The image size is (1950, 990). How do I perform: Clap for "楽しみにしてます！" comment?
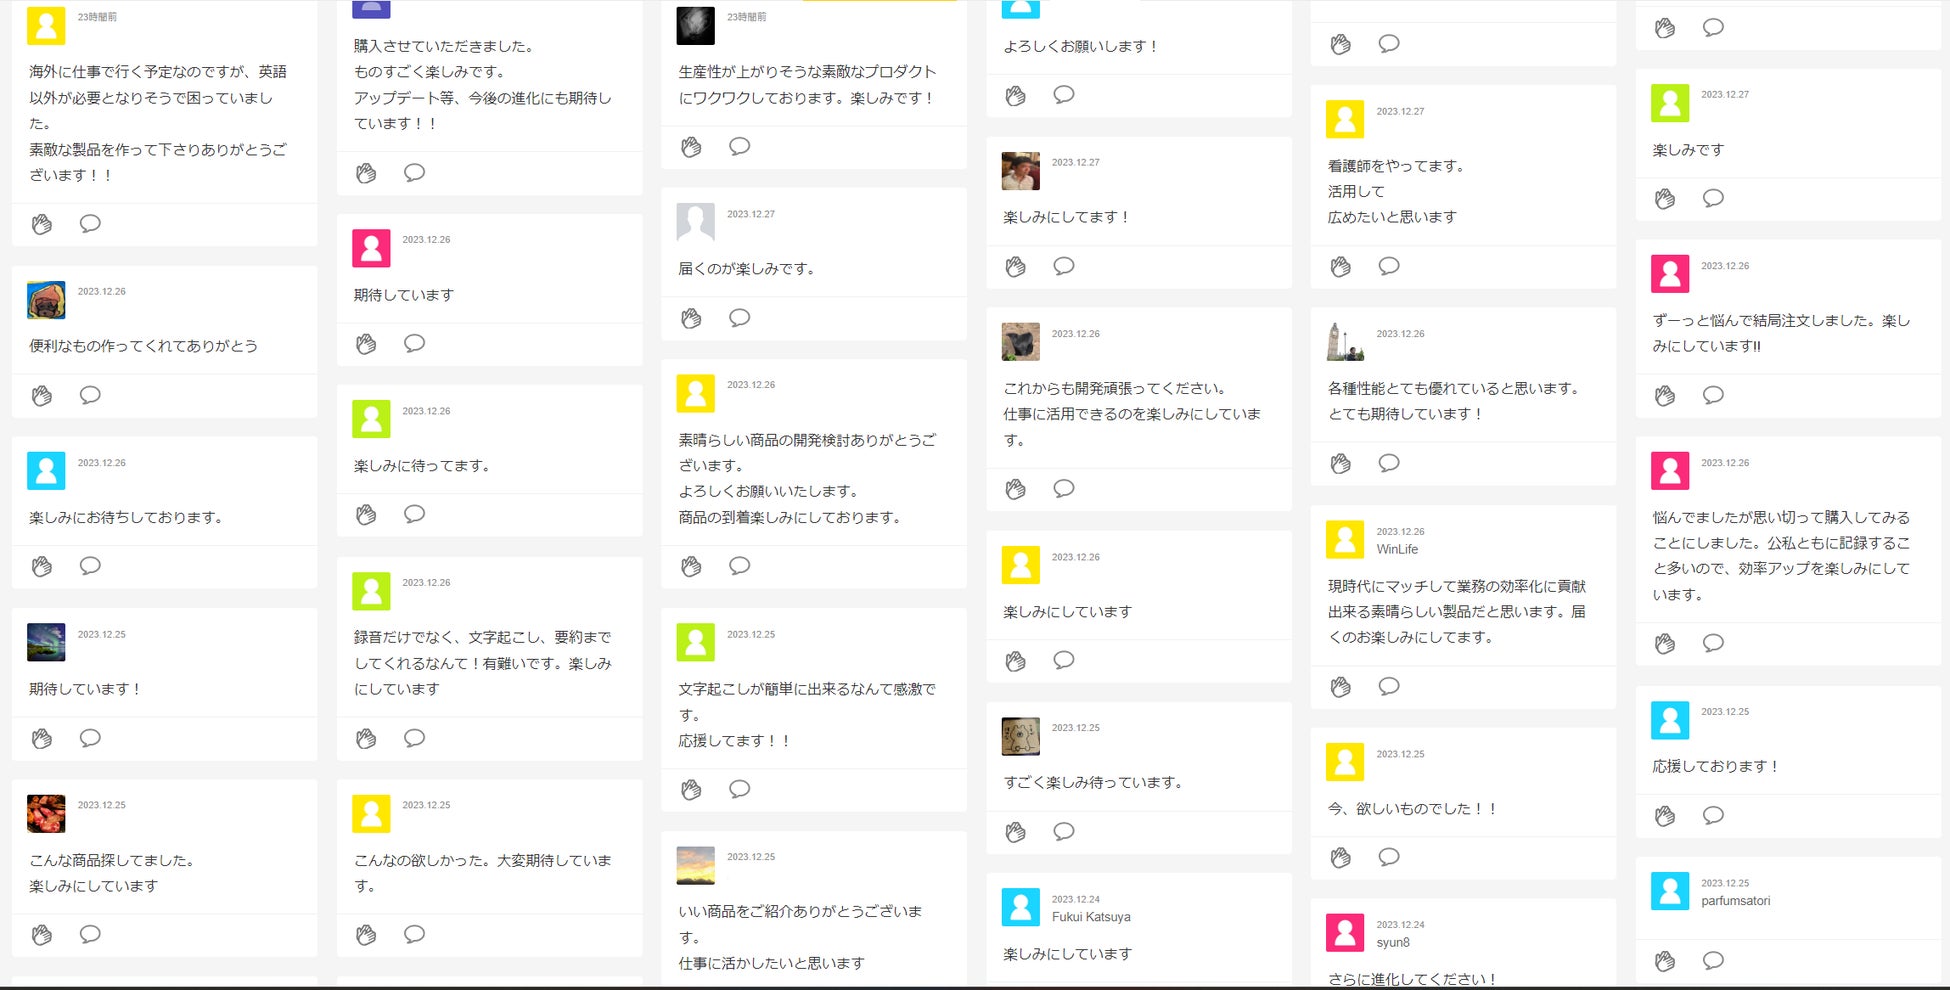pyautogui.click(x=1015, y=267)
